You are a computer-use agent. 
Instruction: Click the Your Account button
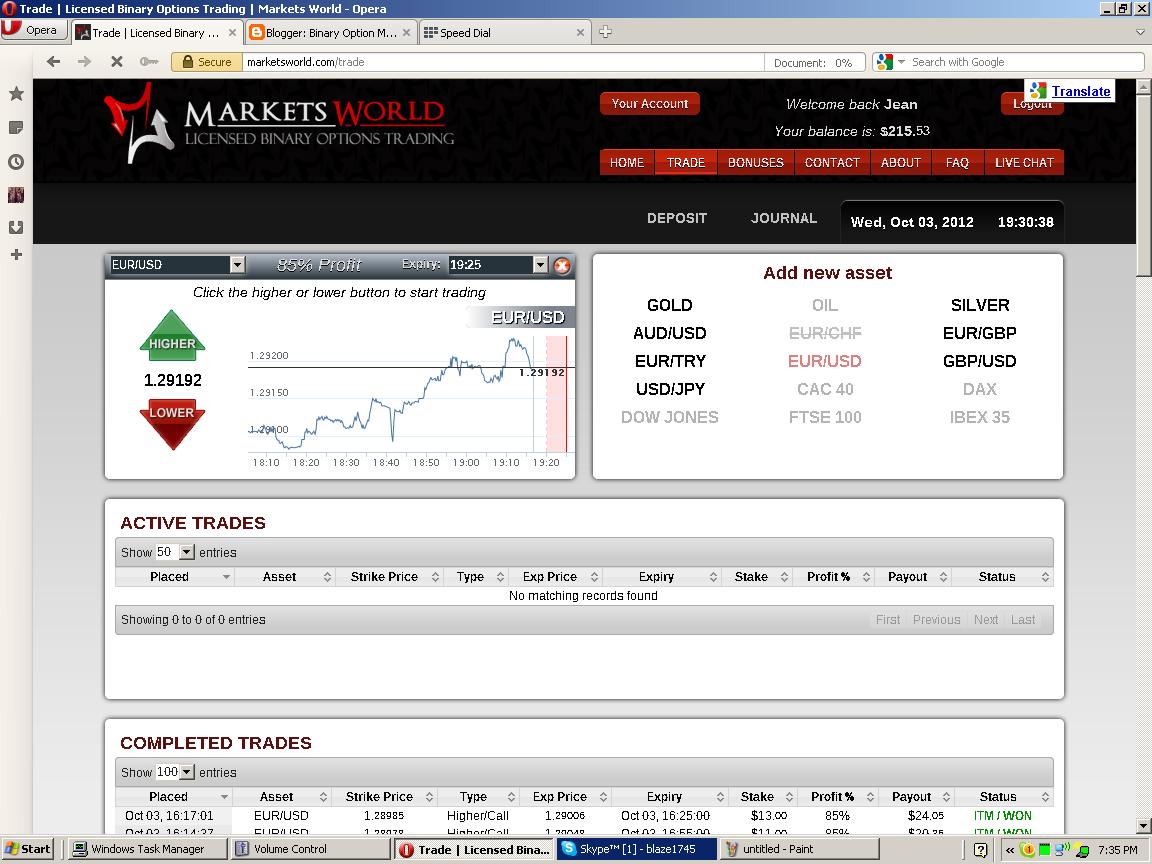pyautogui.click(x=649, y=104)
